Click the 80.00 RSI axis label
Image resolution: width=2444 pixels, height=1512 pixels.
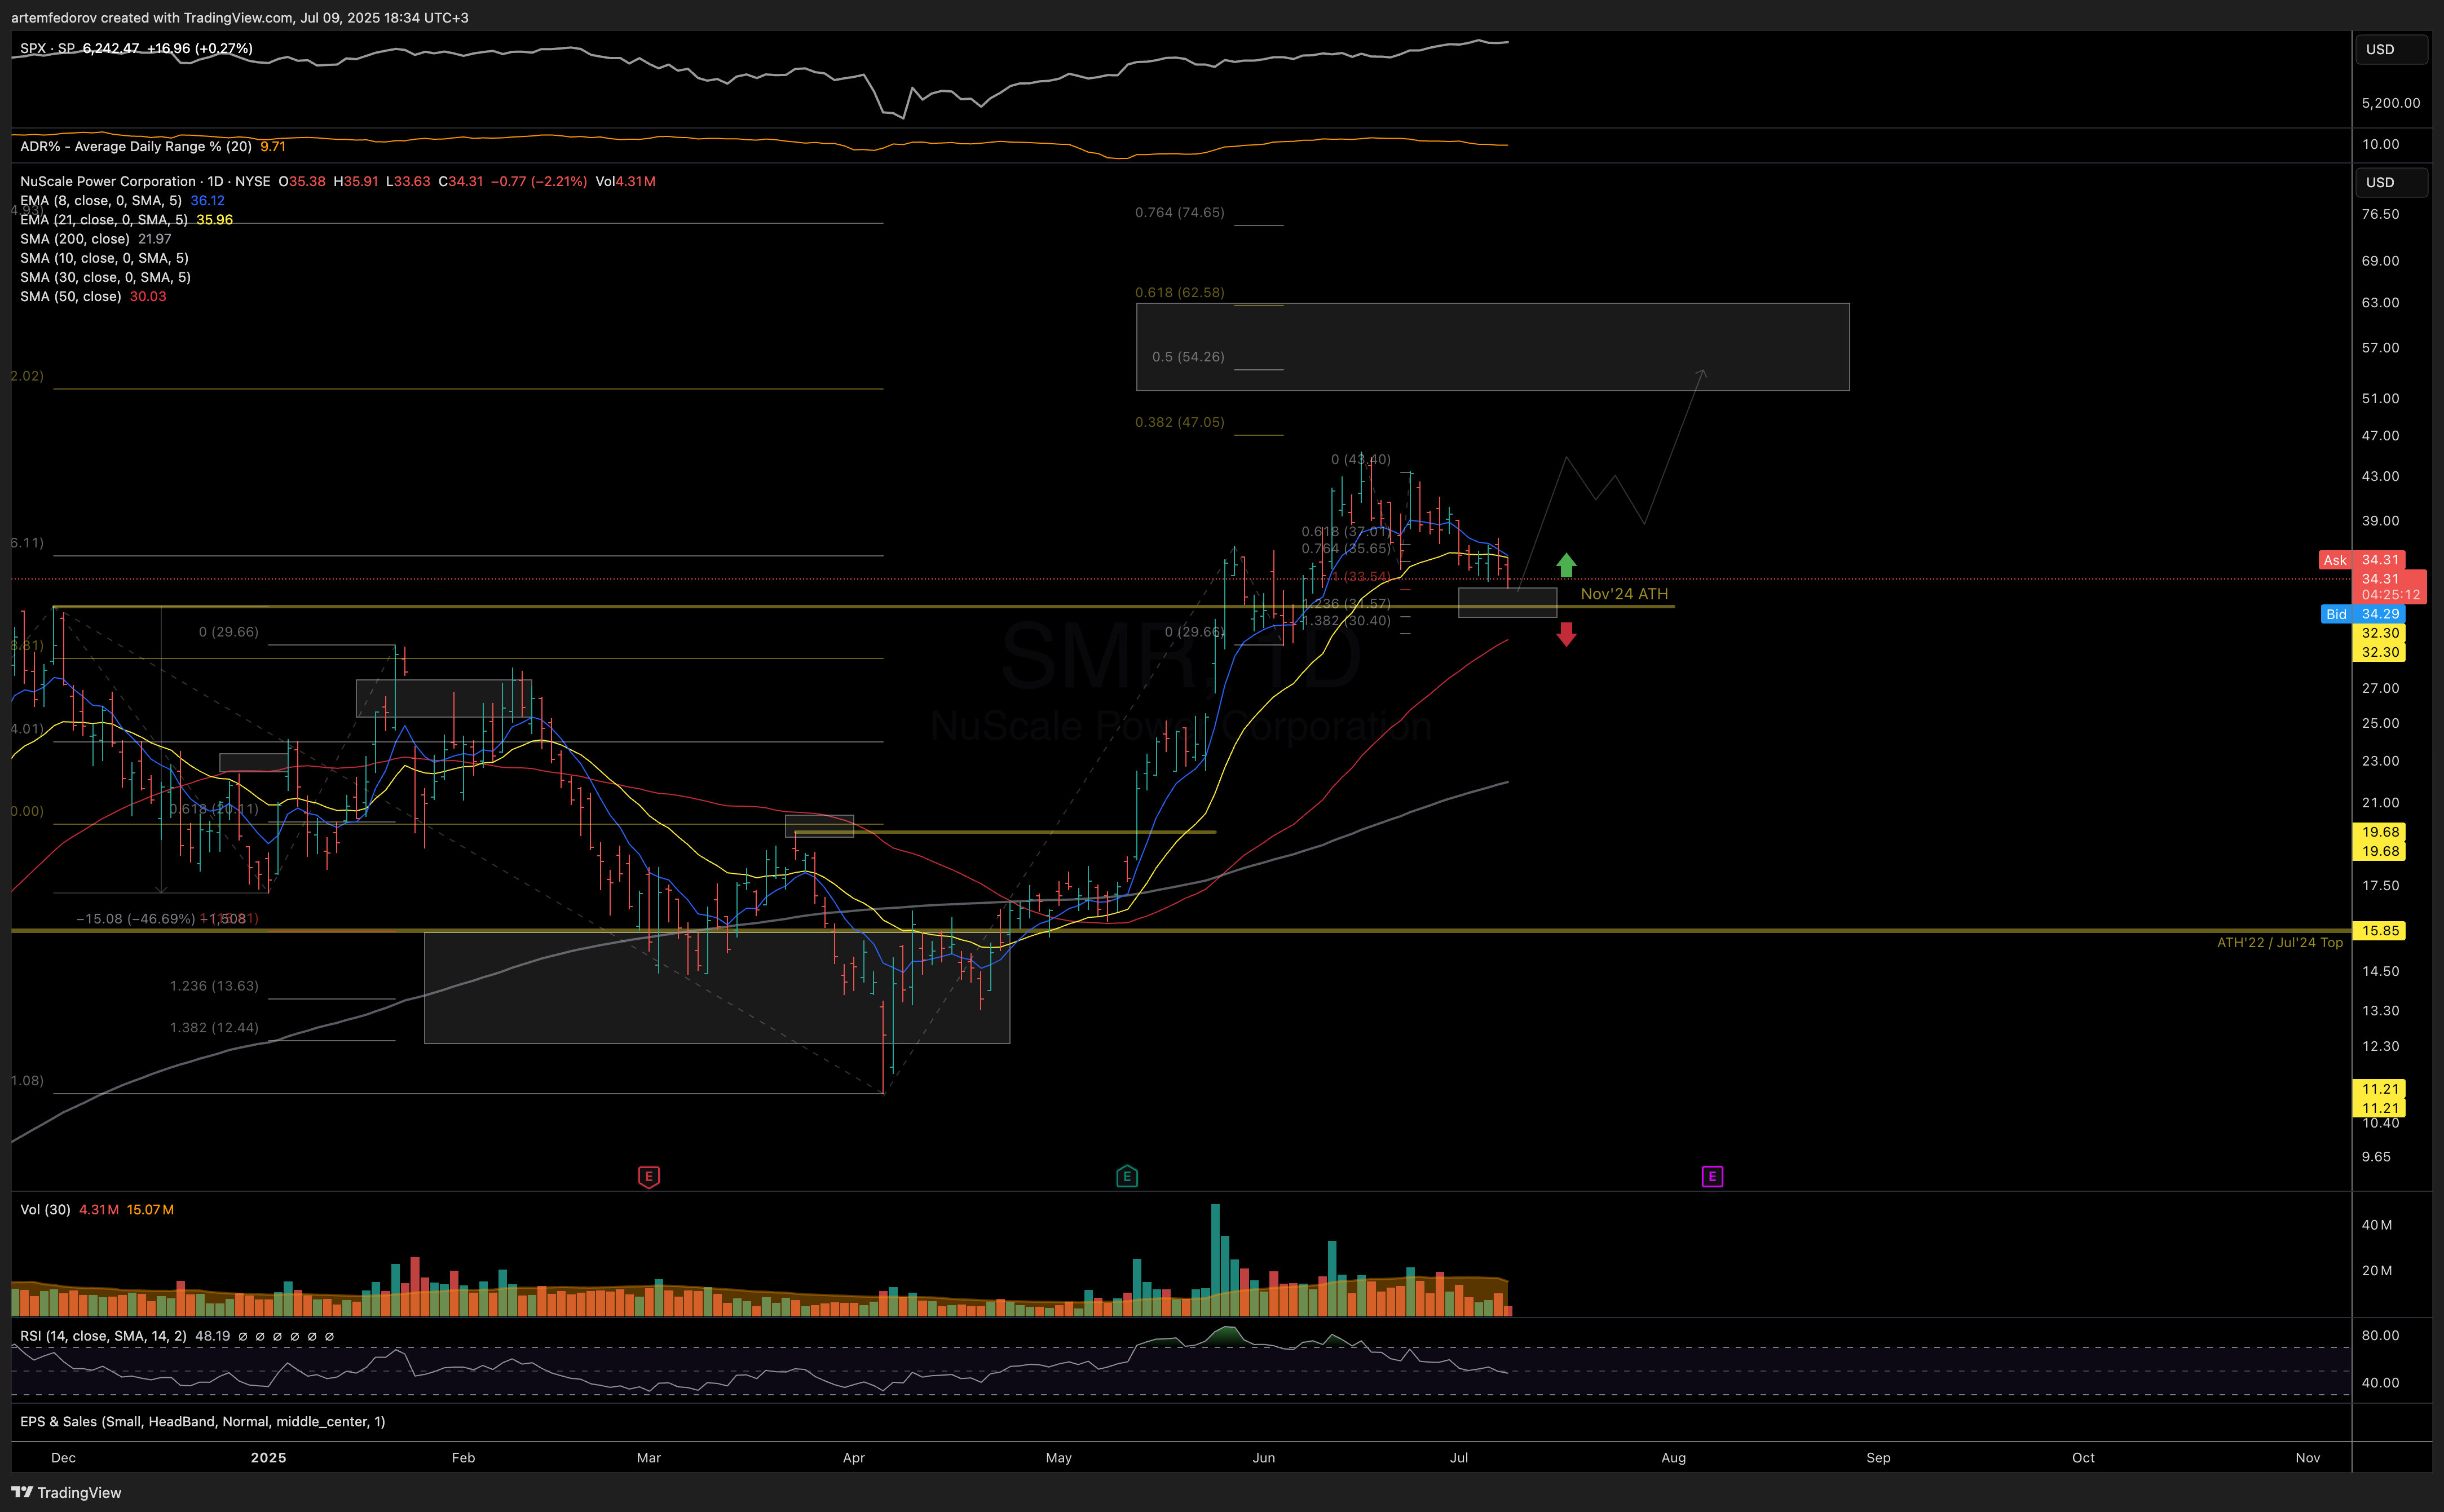[2380, 1335]
